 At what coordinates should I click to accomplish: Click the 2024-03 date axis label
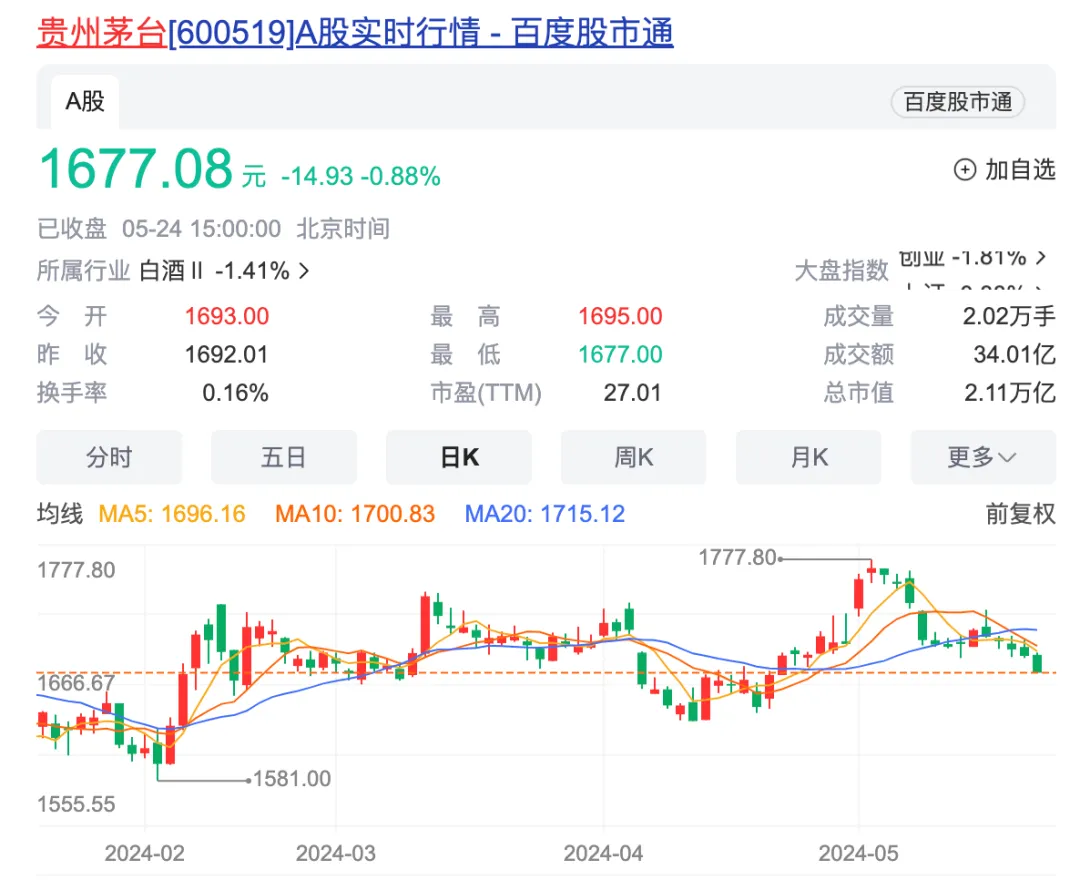point(336,854)
